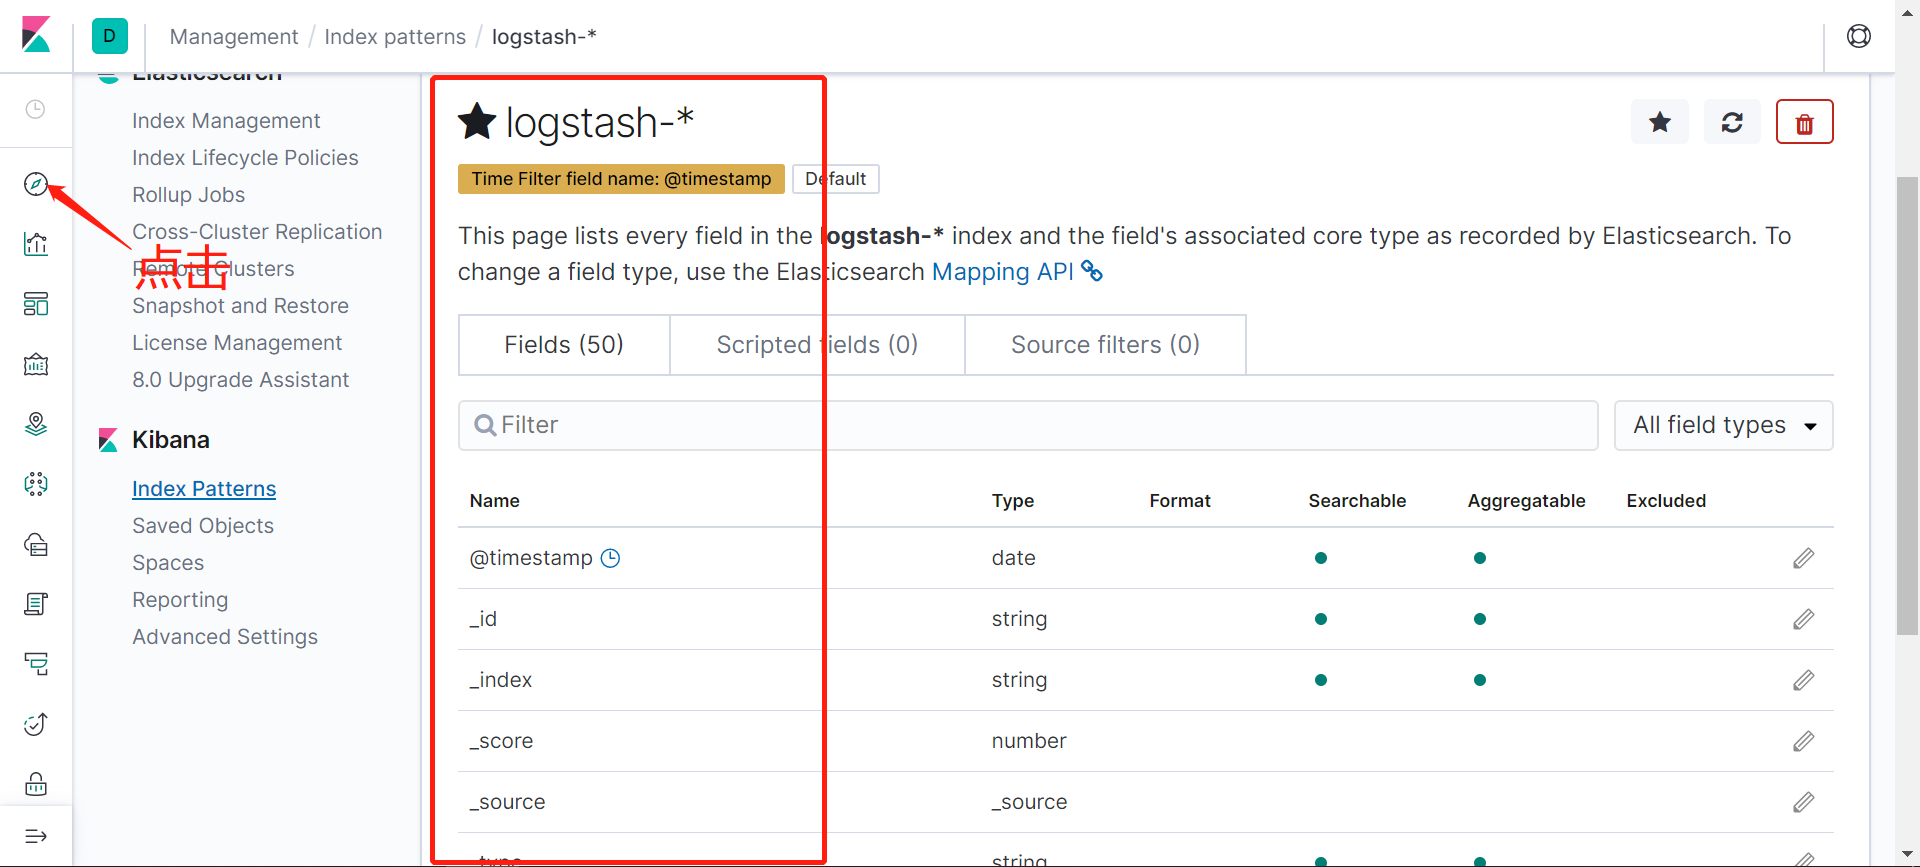Edit the _id field pencil icon

pos(1803,619)
